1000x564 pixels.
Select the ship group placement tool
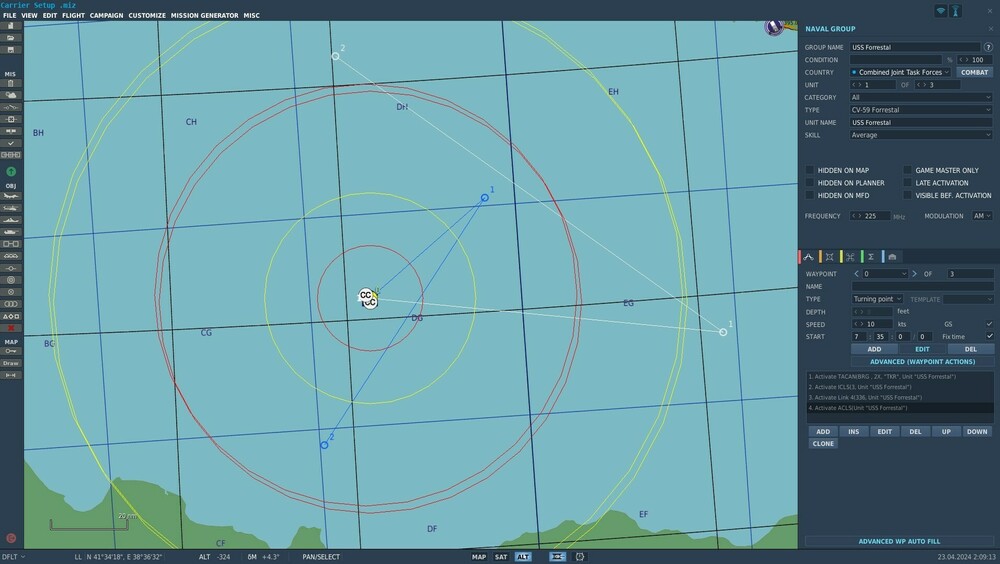11,220
